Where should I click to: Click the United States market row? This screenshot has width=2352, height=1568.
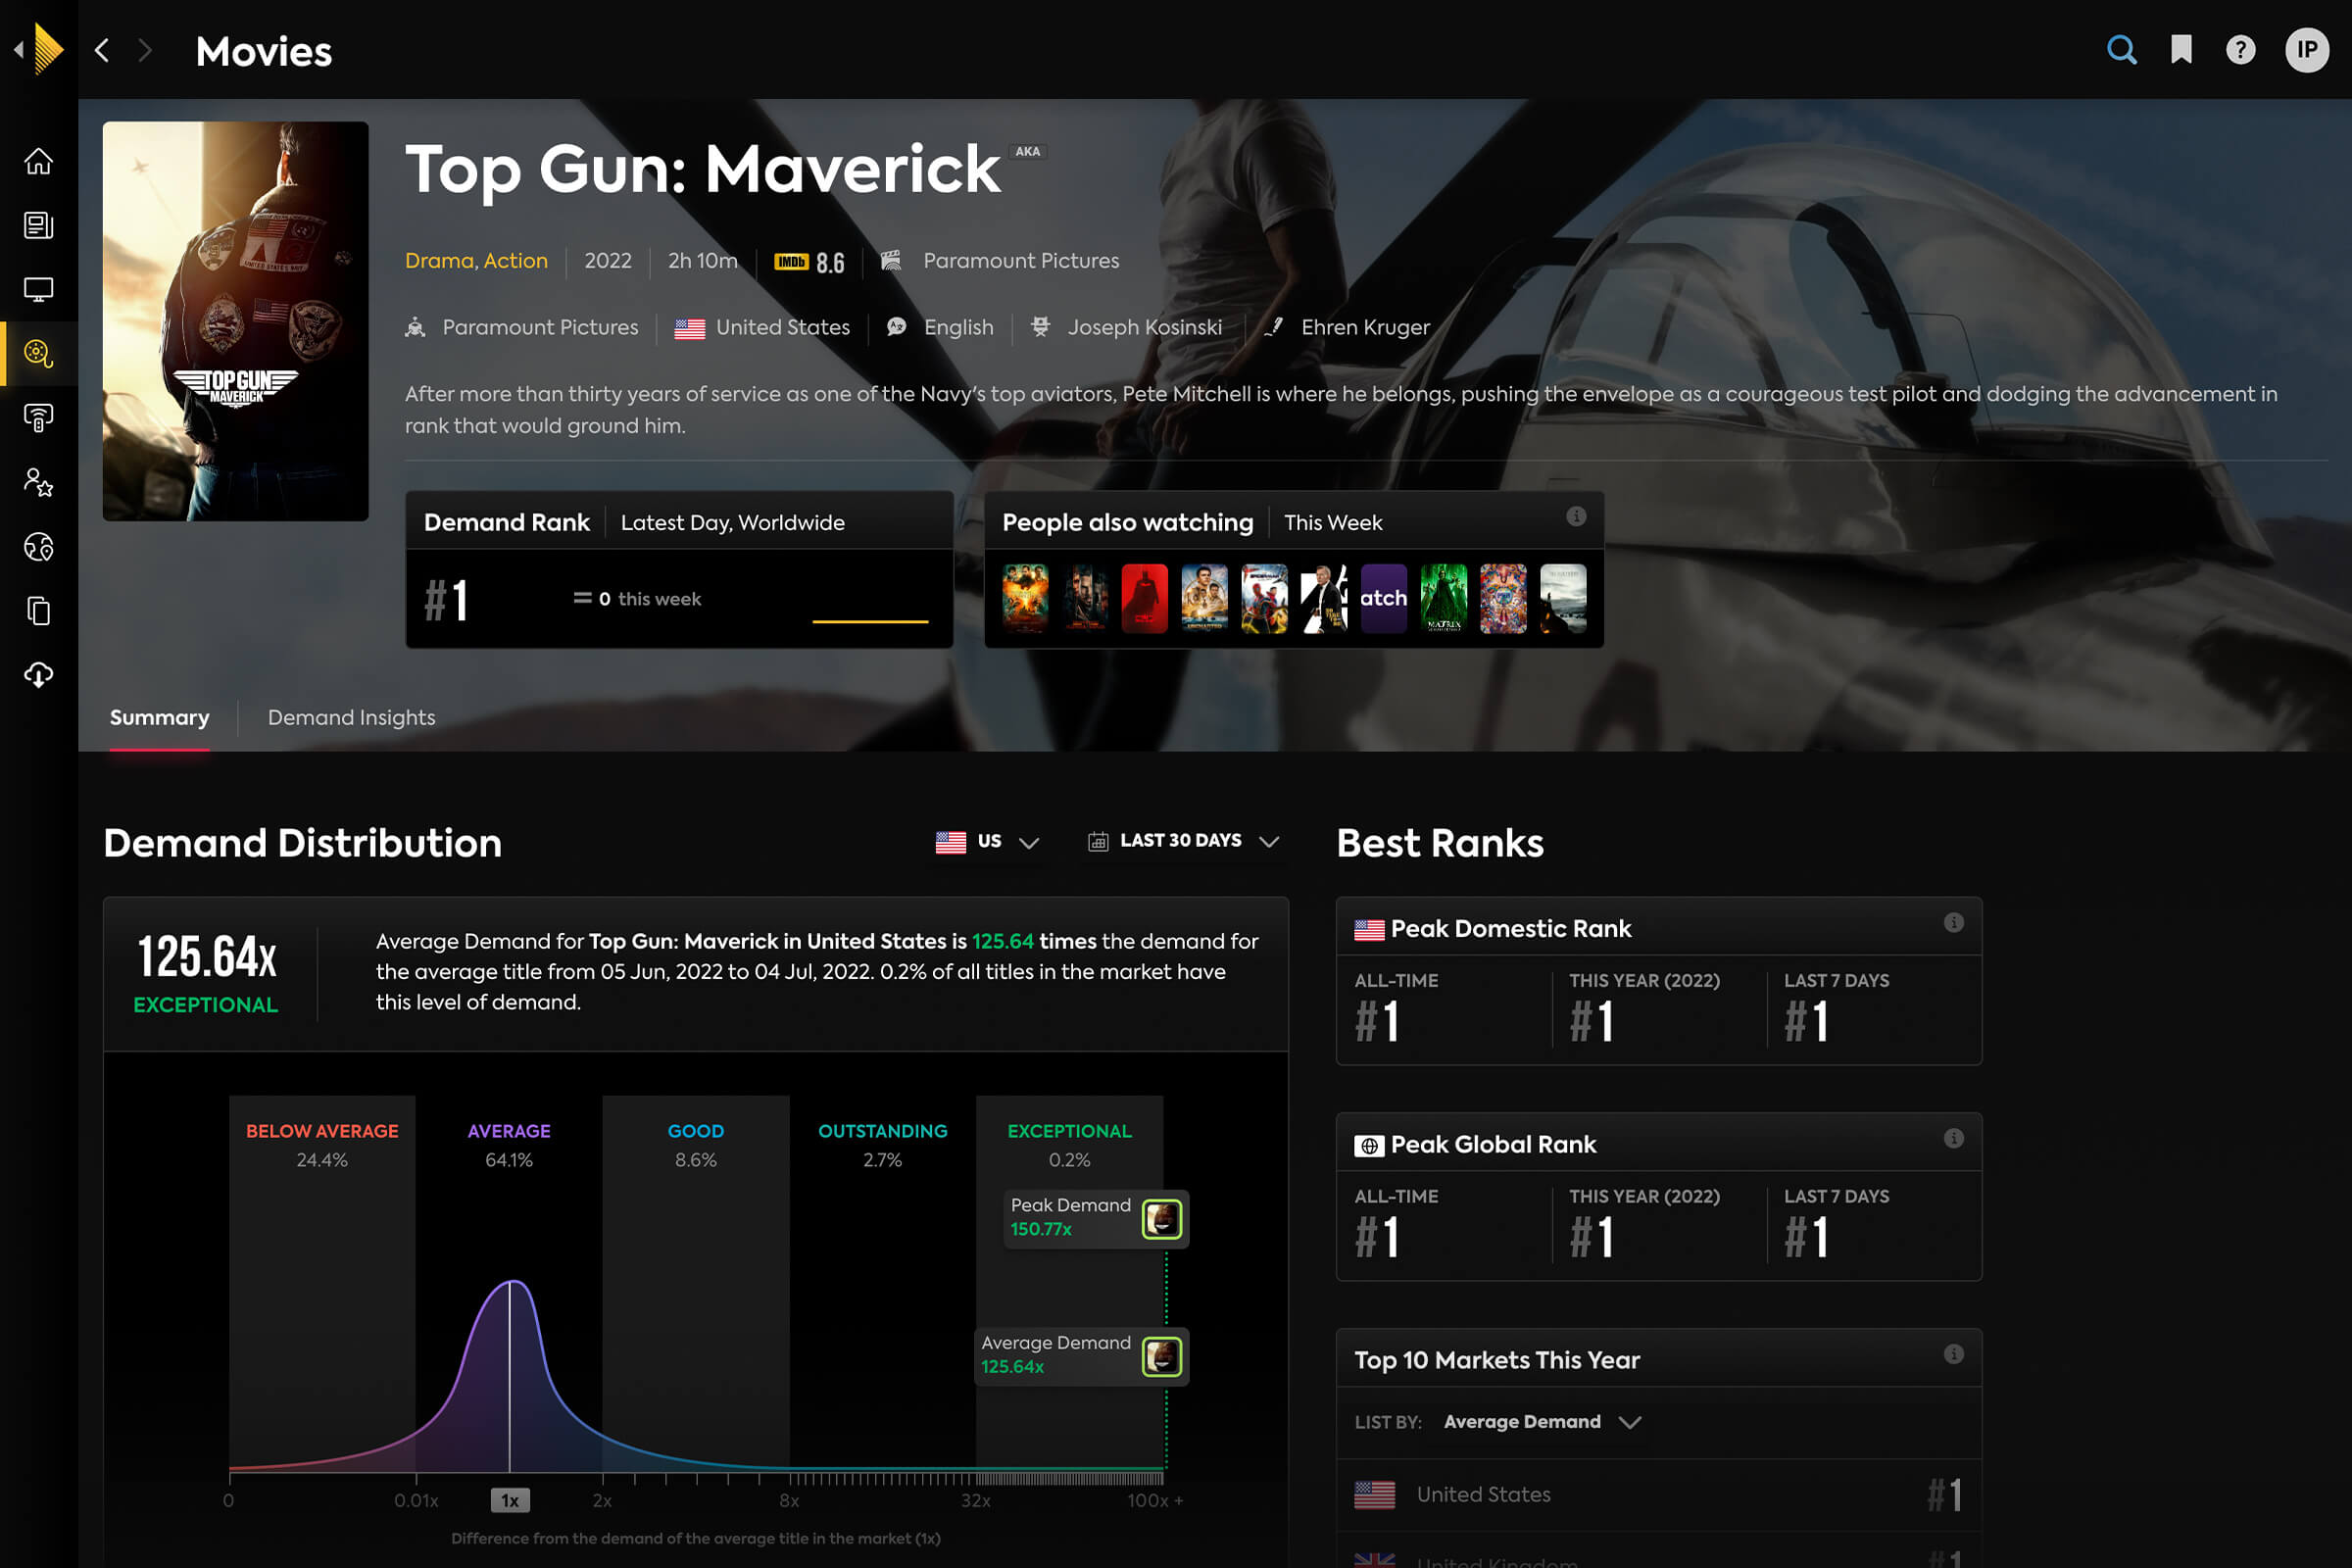(1658, 1495)
